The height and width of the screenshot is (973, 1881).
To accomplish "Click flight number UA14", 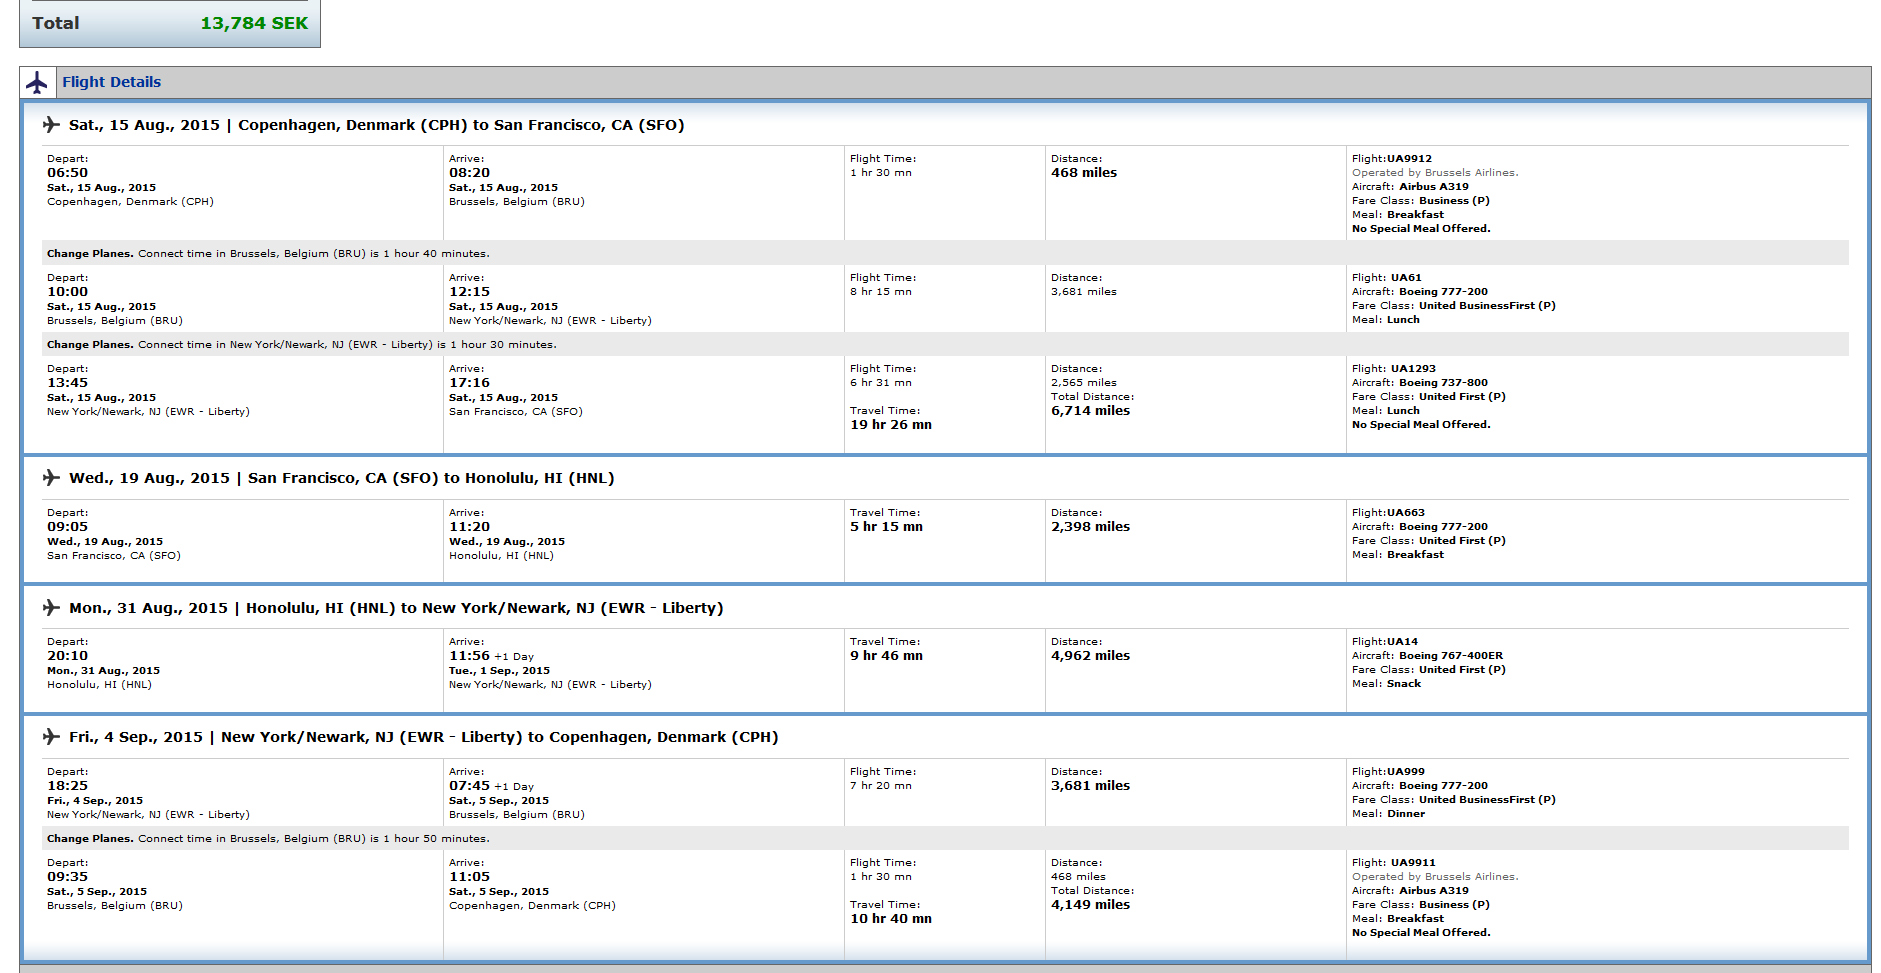I will 1402,641.
